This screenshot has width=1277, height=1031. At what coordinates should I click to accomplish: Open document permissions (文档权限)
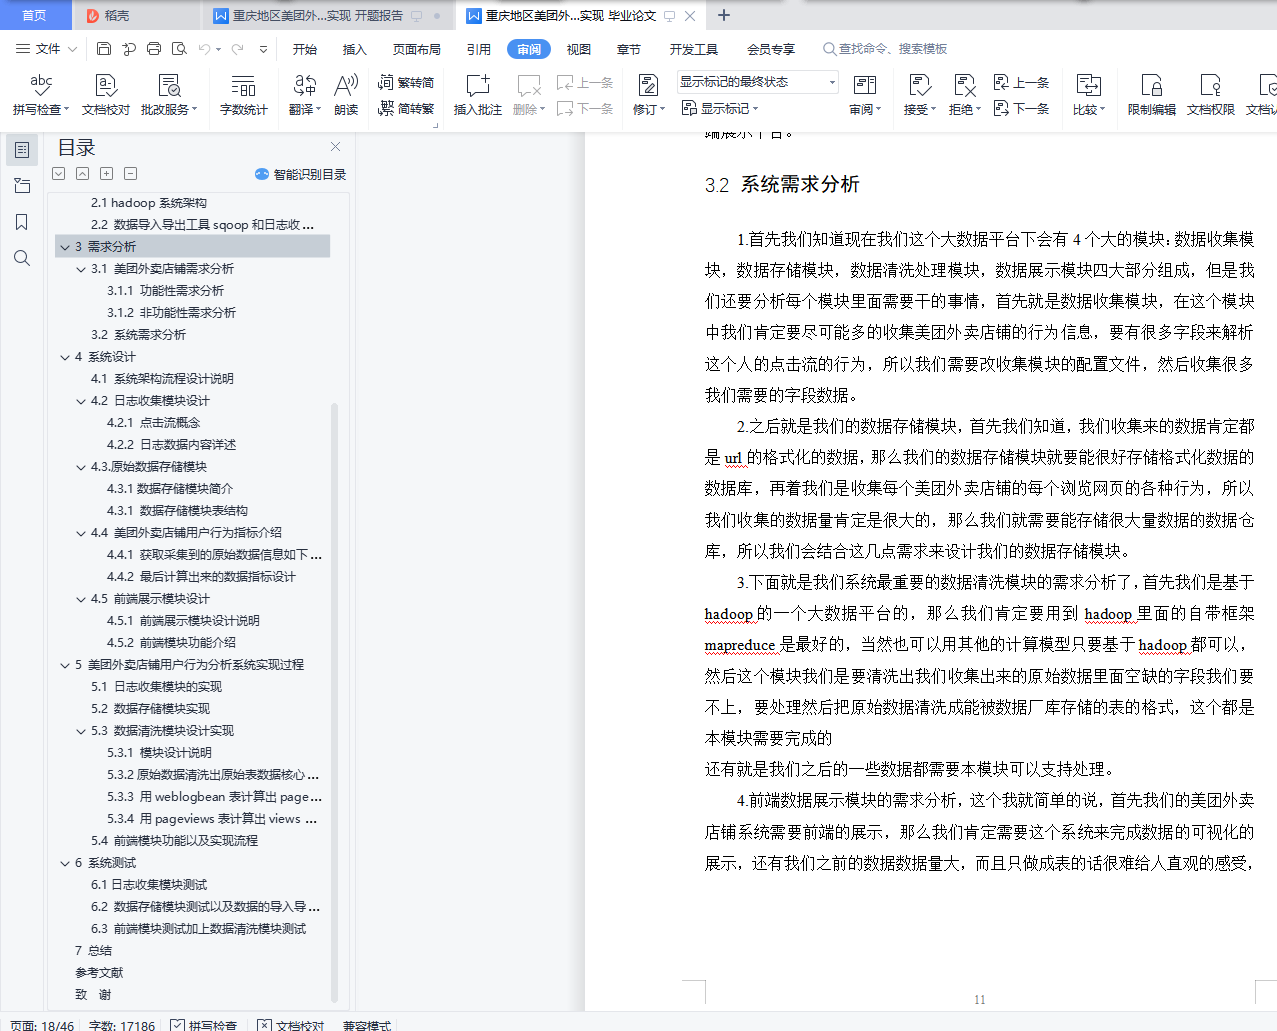click(1210, 95)
